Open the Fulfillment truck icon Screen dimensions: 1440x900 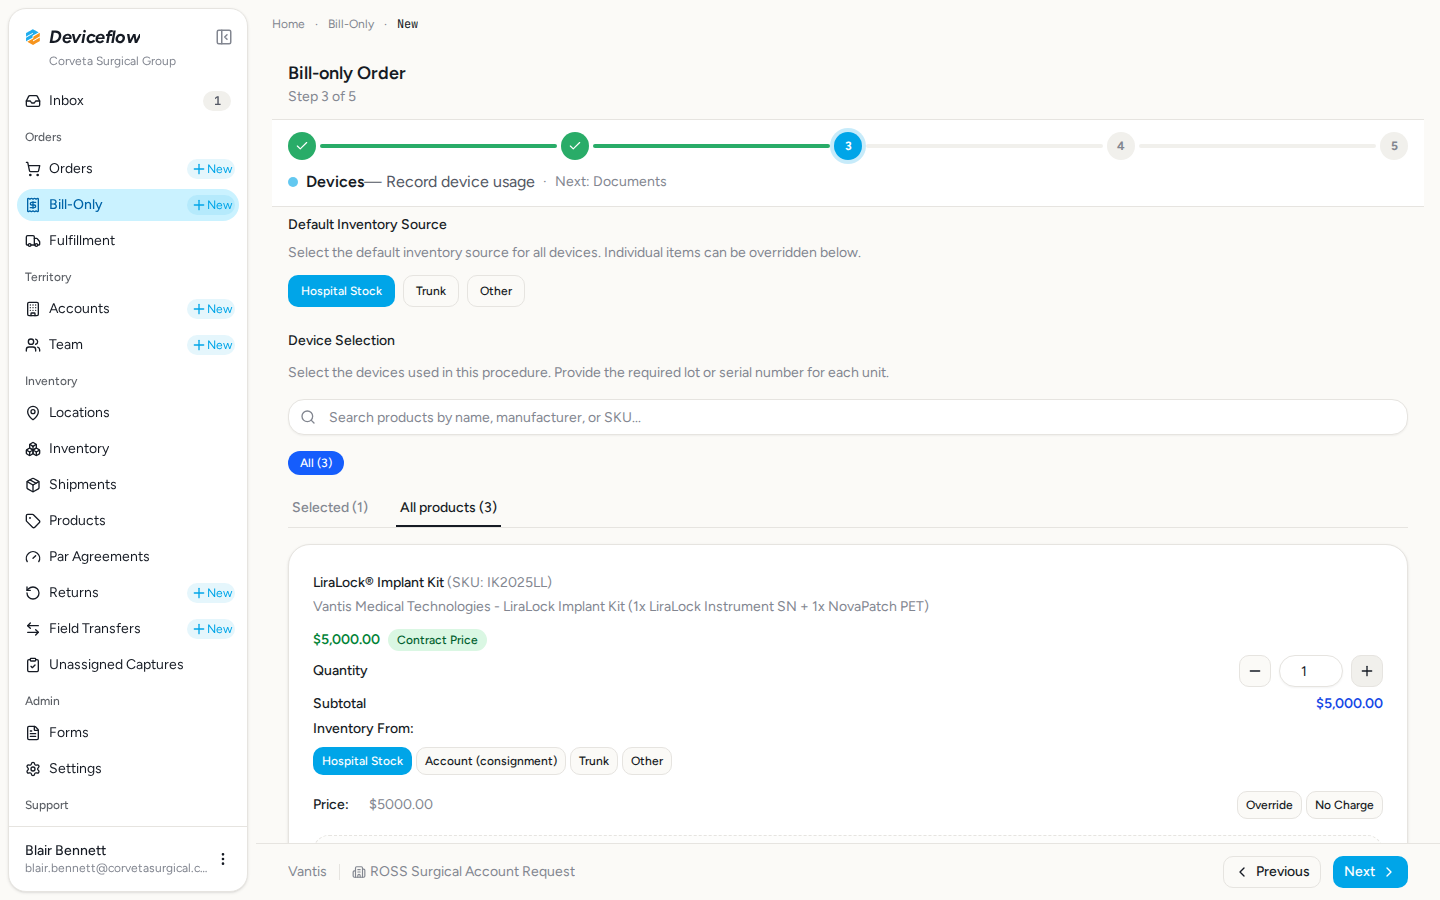point(33,241)
